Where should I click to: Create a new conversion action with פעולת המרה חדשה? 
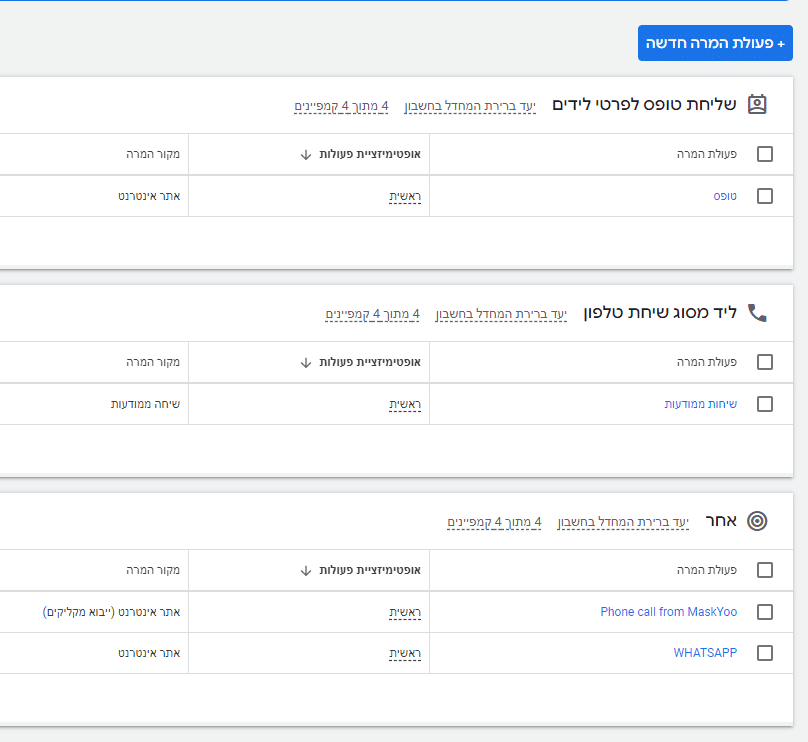coord(715,43)
